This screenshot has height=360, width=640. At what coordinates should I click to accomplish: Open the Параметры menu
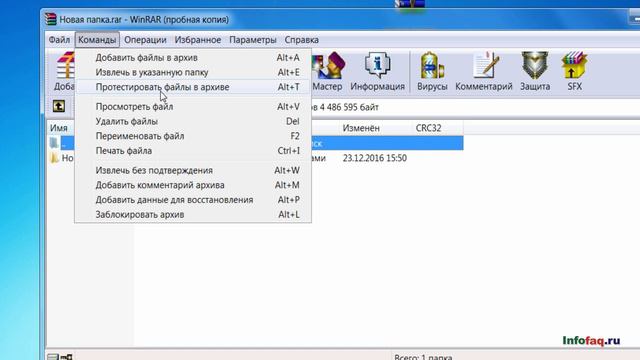[253, 40]
